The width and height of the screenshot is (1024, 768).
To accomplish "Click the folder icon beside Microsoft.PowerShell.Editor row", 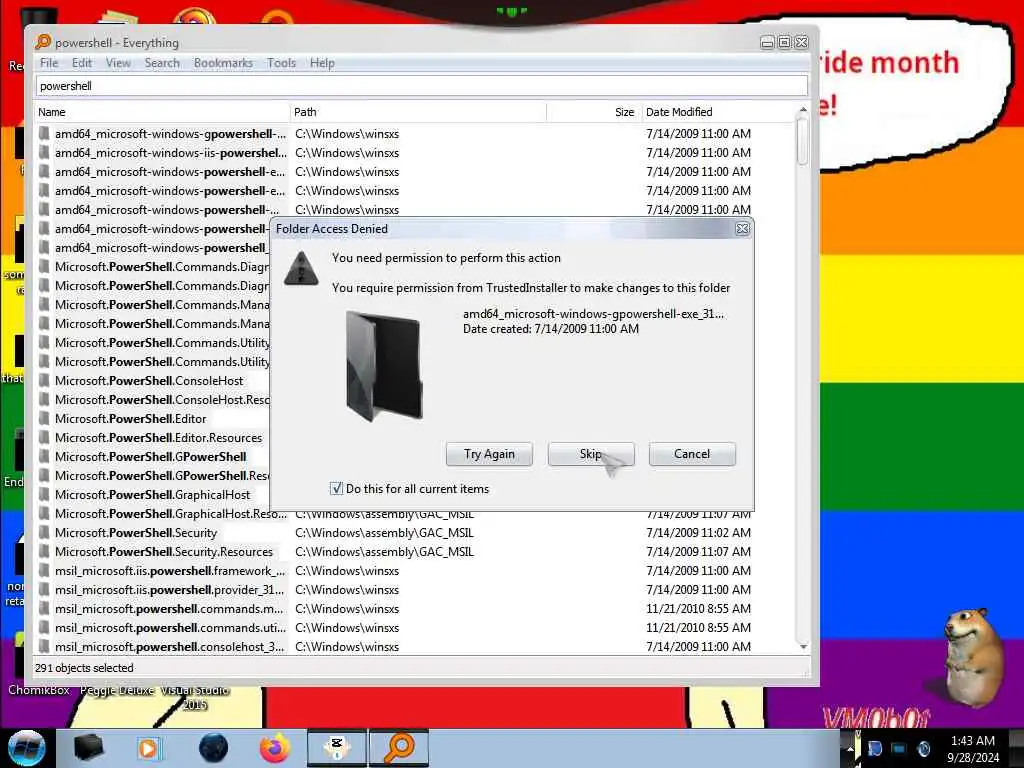I will pyautogui.click(x=44, y=419).
